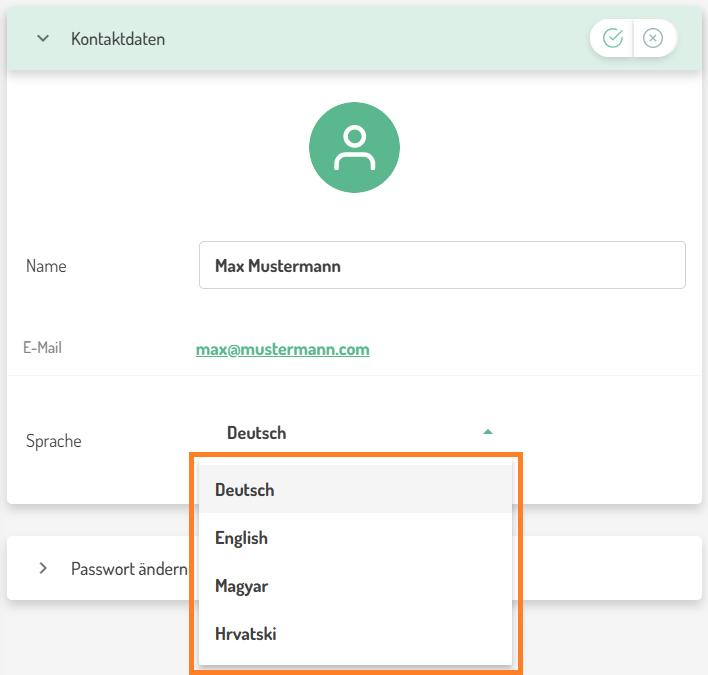This screenshot has height=675, width=708.
Task: Click the Sprache dropdown arrow
Action: pyautogui.click(x=487, y=432)
